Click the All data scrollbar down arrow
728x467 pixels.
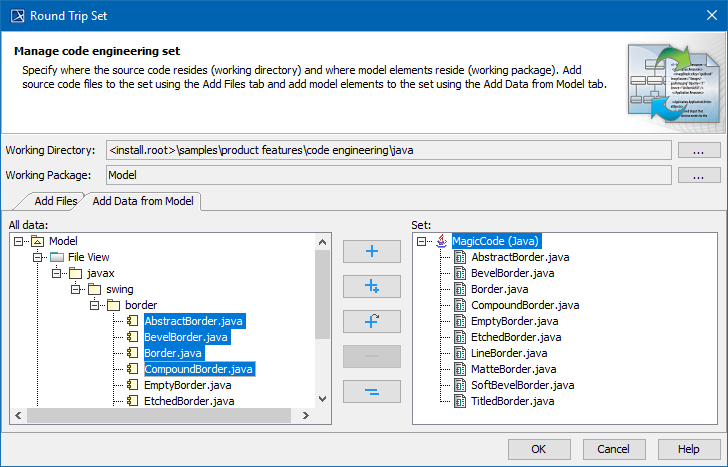[x=322, y=399]
